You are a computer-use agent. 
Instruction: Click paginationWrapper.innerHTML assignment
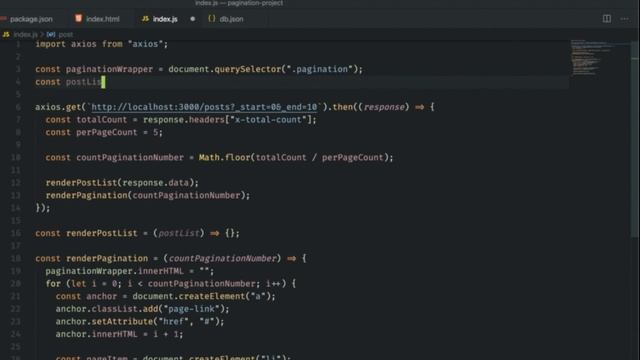click(129, 271)
